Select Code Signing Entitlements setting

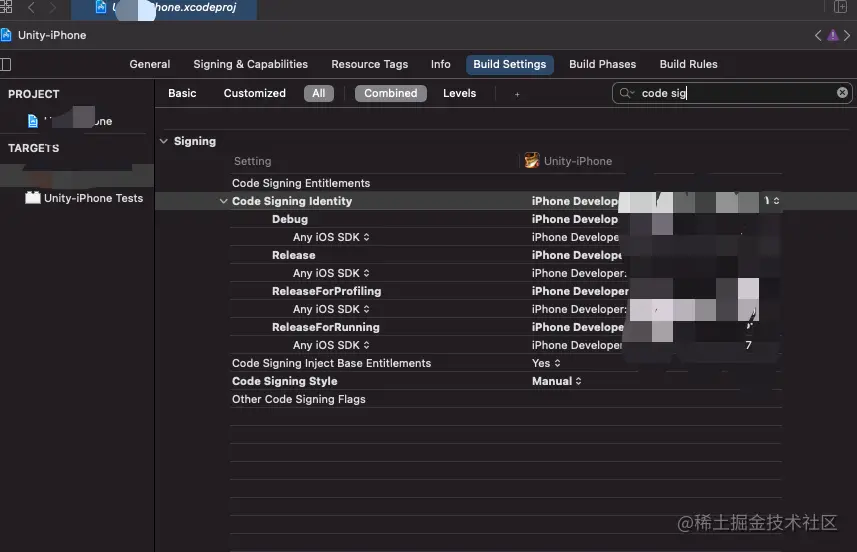301,183
